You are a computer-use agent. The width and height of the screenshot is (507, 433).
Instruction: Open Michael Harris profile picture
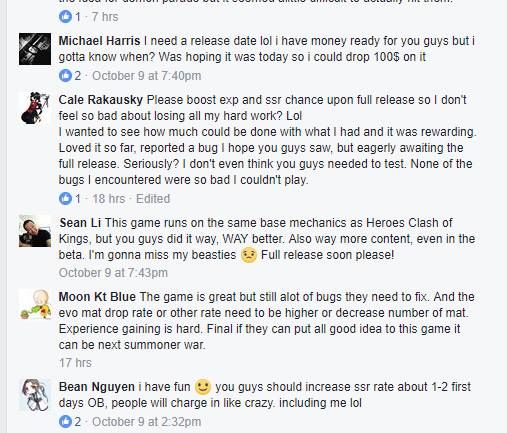pos(35,49)
